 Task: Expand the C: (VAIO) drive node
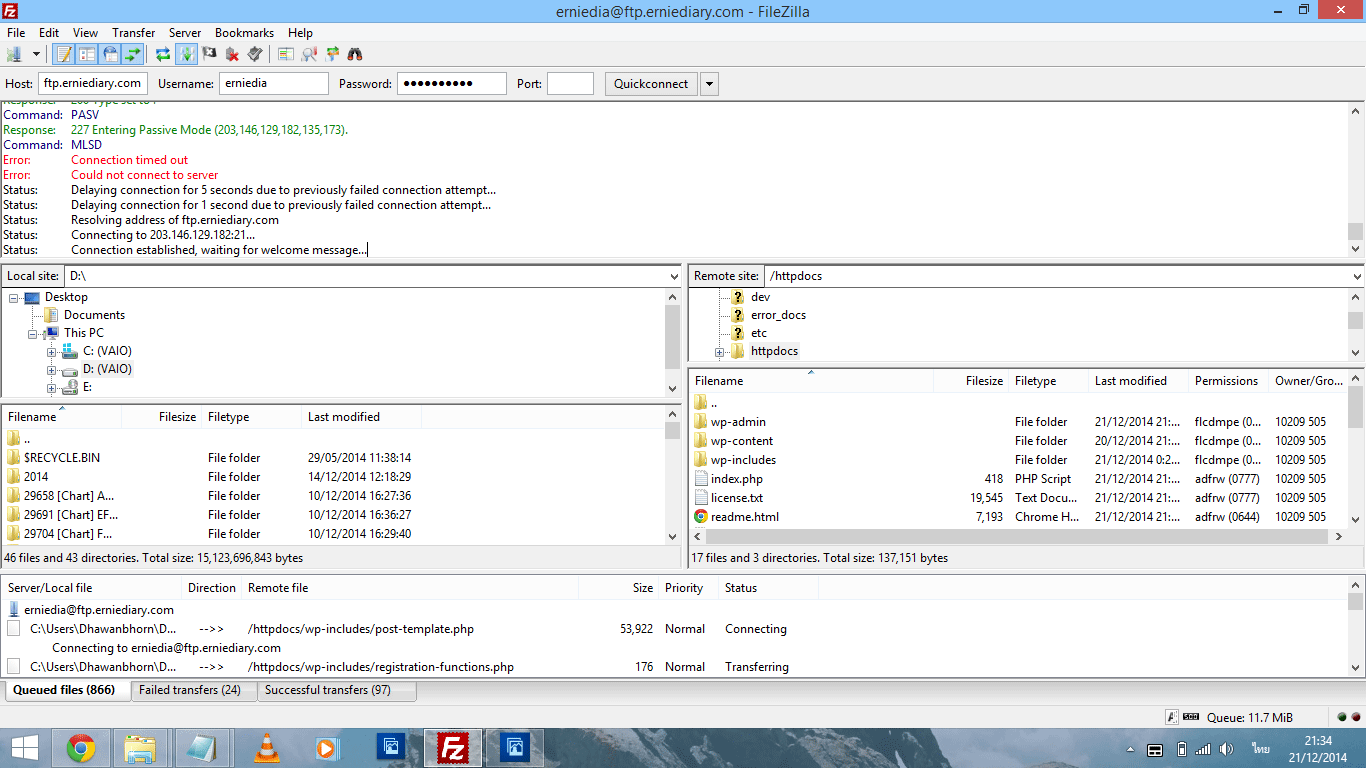(52, 351)
